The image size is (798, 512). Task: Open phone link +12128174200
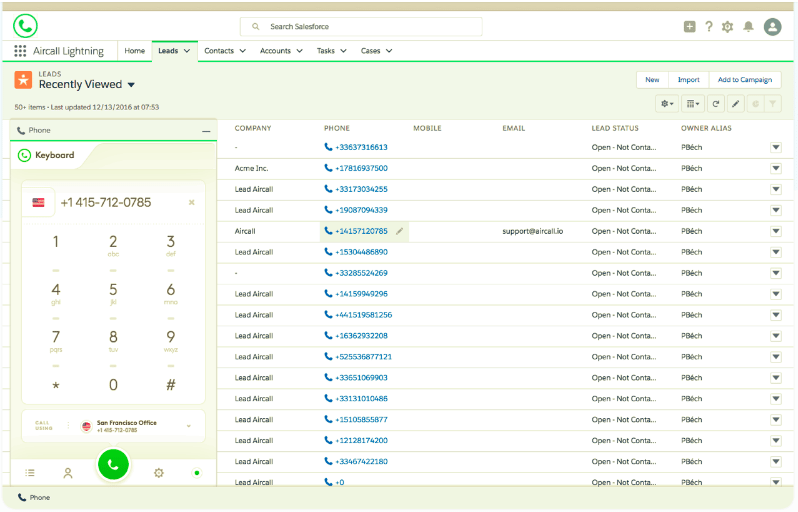click(x=361, y=441)
